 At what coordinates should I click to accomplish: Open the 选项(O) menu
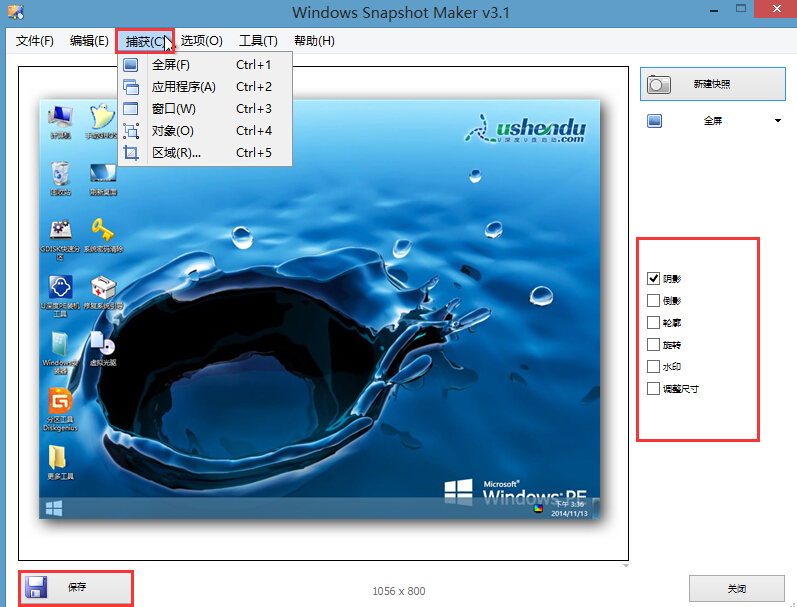pos(202,41)
